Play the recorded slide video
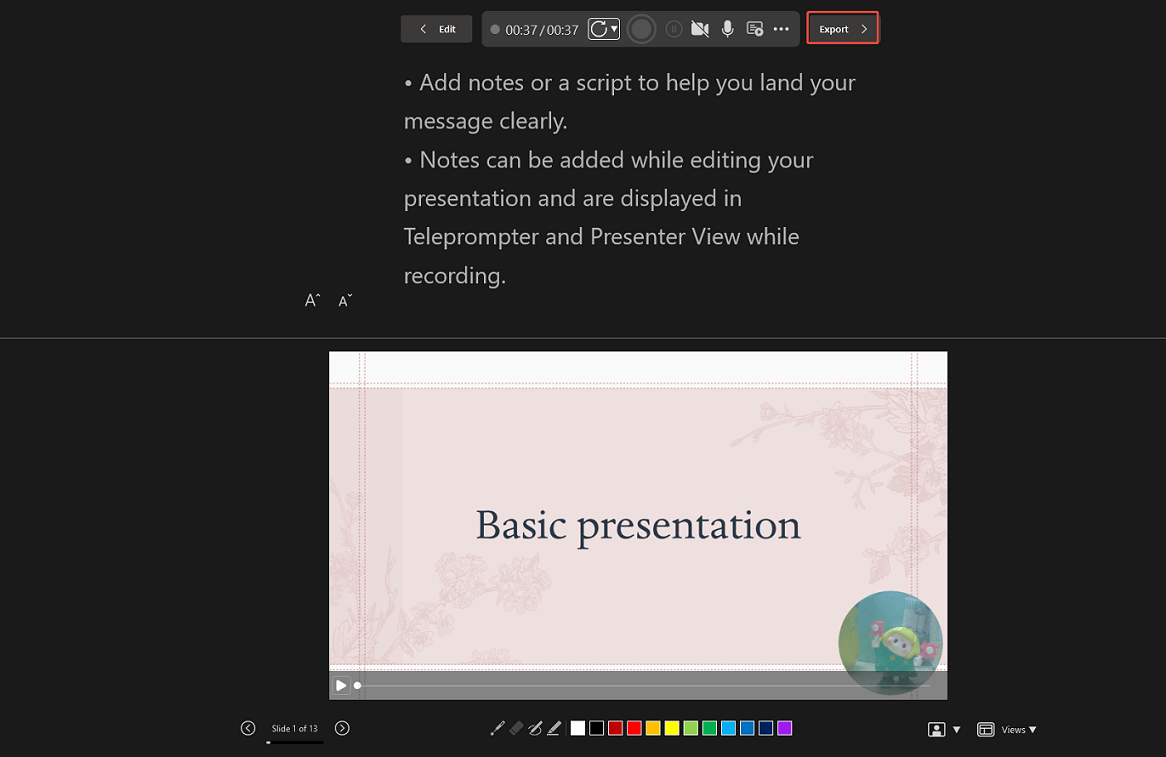This screenshot has width=1166, height=757. pyautogui.click(x=341, y=685)
